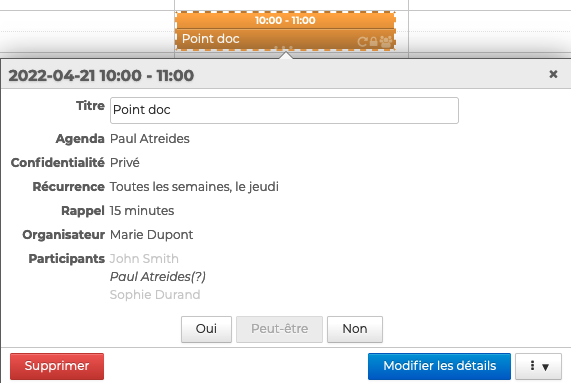
Task: Select Peut-être as participation answer
Action: tap(279, 329)
